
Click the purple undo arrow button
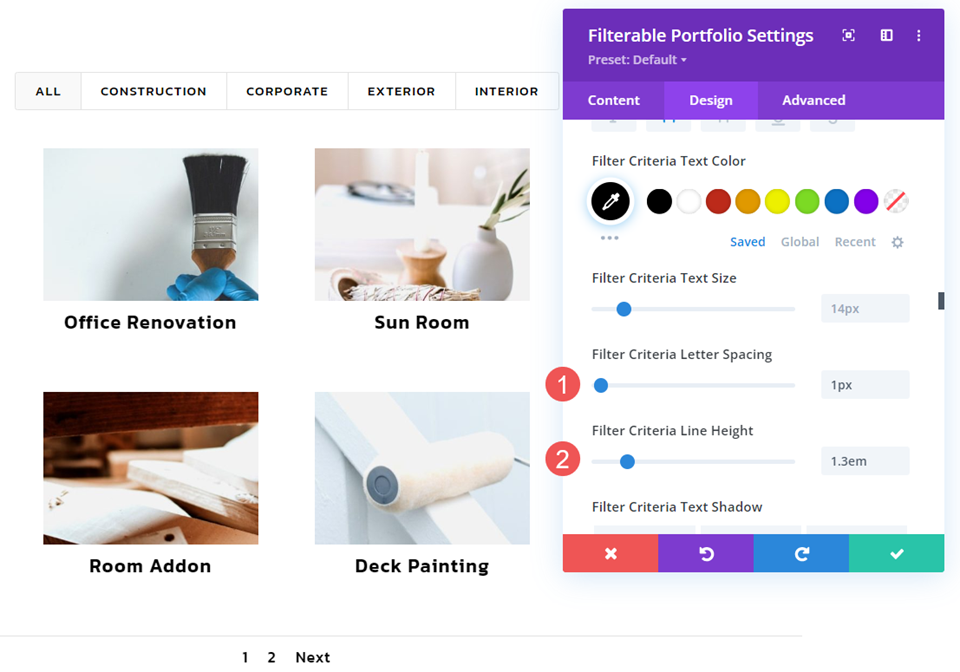click(x=706, y=553)
